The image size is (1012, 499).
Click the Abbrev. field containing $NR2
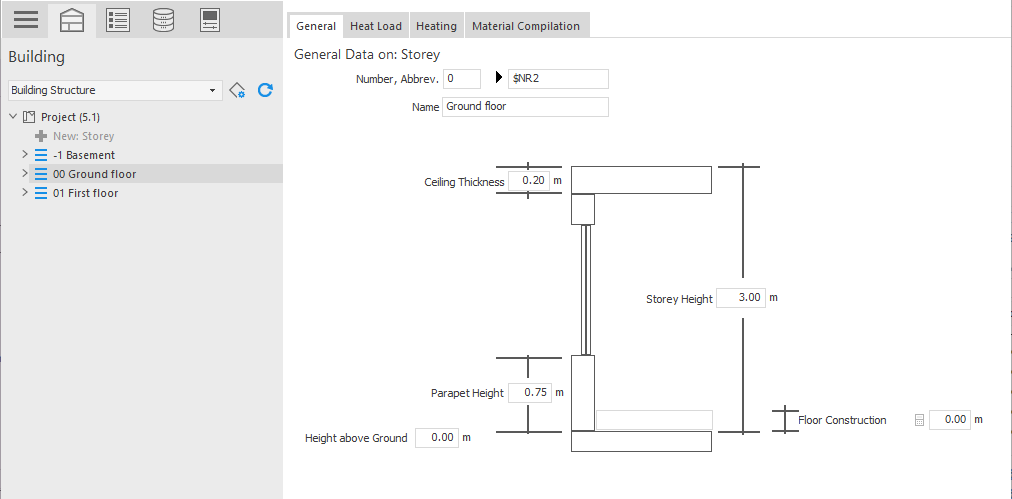point(558,79)
